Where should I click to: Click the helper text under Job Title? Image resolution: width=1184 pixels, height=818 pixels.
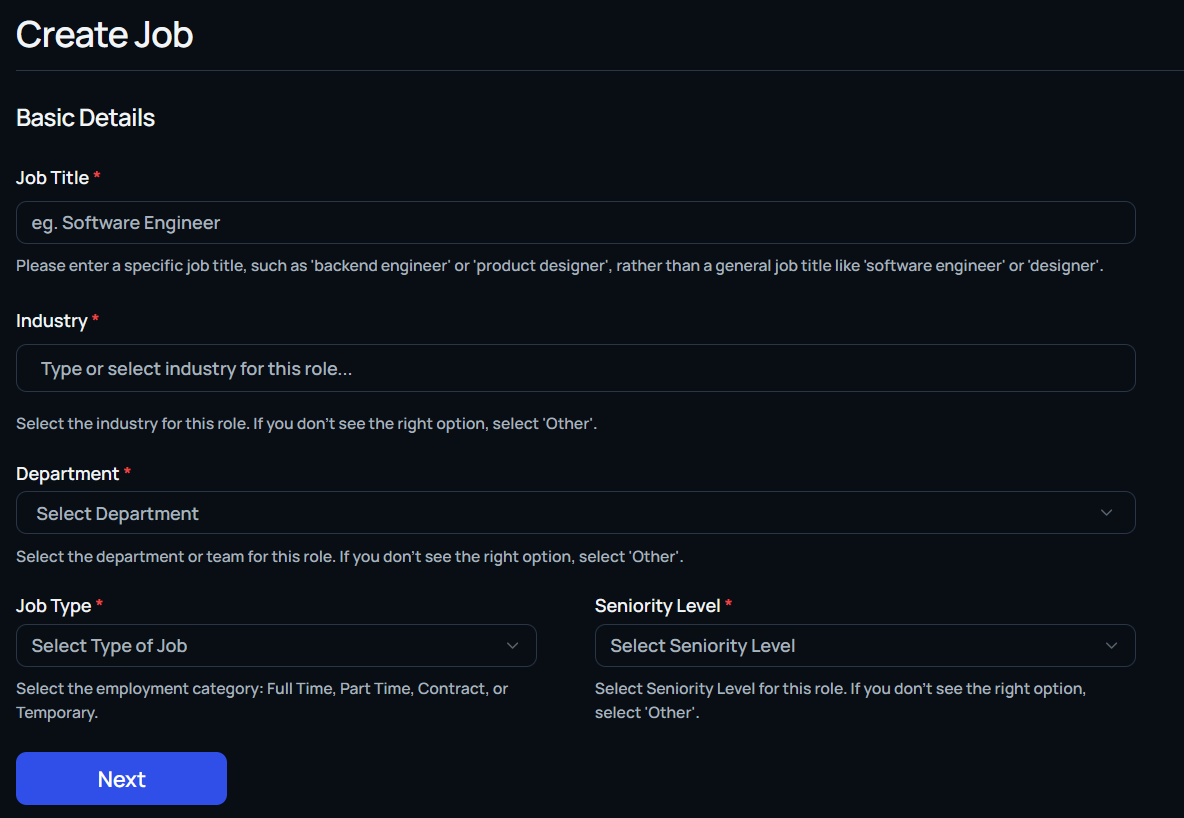559,267
